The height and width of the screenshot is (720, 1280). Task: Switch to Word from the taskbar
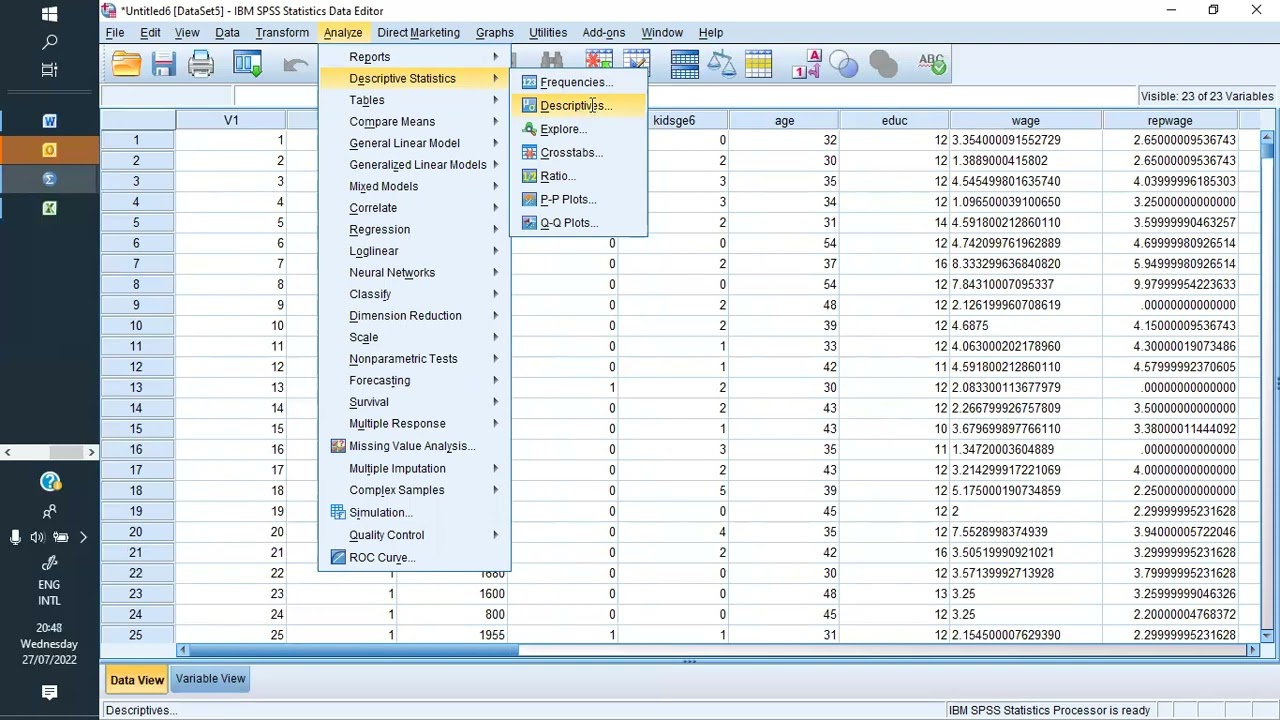pos(49,121)
